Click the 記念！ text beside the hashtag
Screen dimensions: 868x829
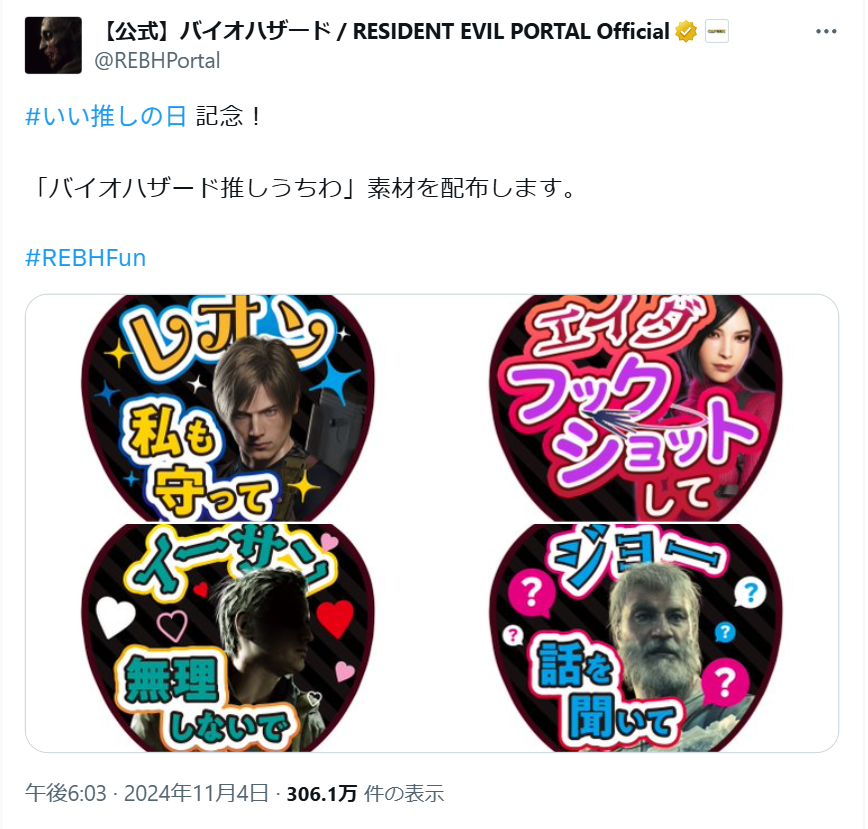(229, 116)
